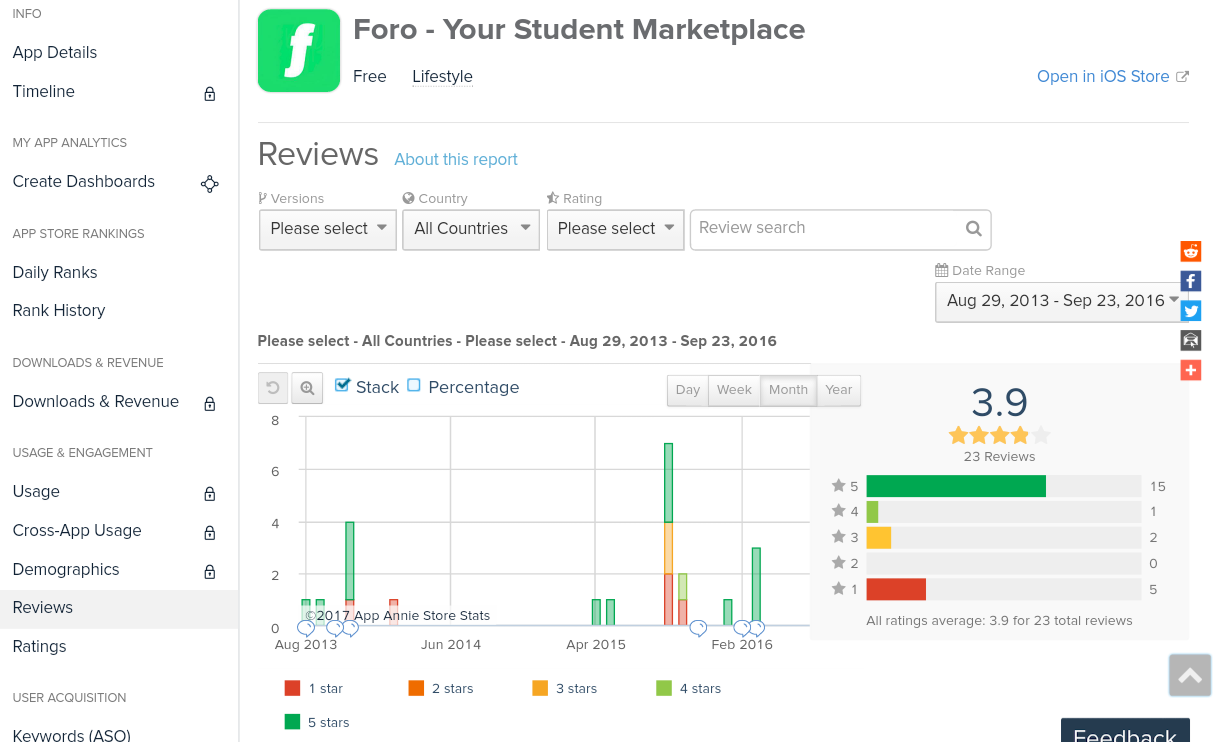1214x742 pixels.
Task: Click the orange plus share icon
Action: (x=1190, y=370)
